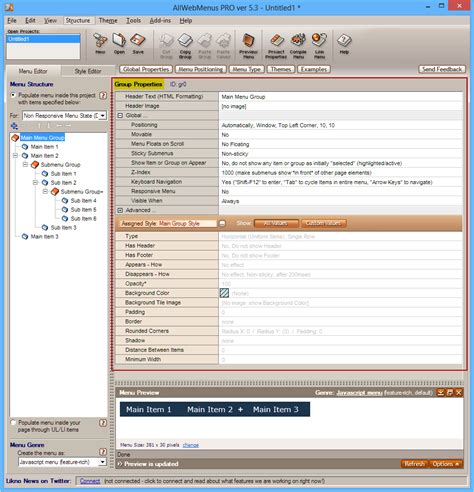Click the Save toolbar icon
The width and height of the screenshot is (474, 492).
click(x=138, y=43)
